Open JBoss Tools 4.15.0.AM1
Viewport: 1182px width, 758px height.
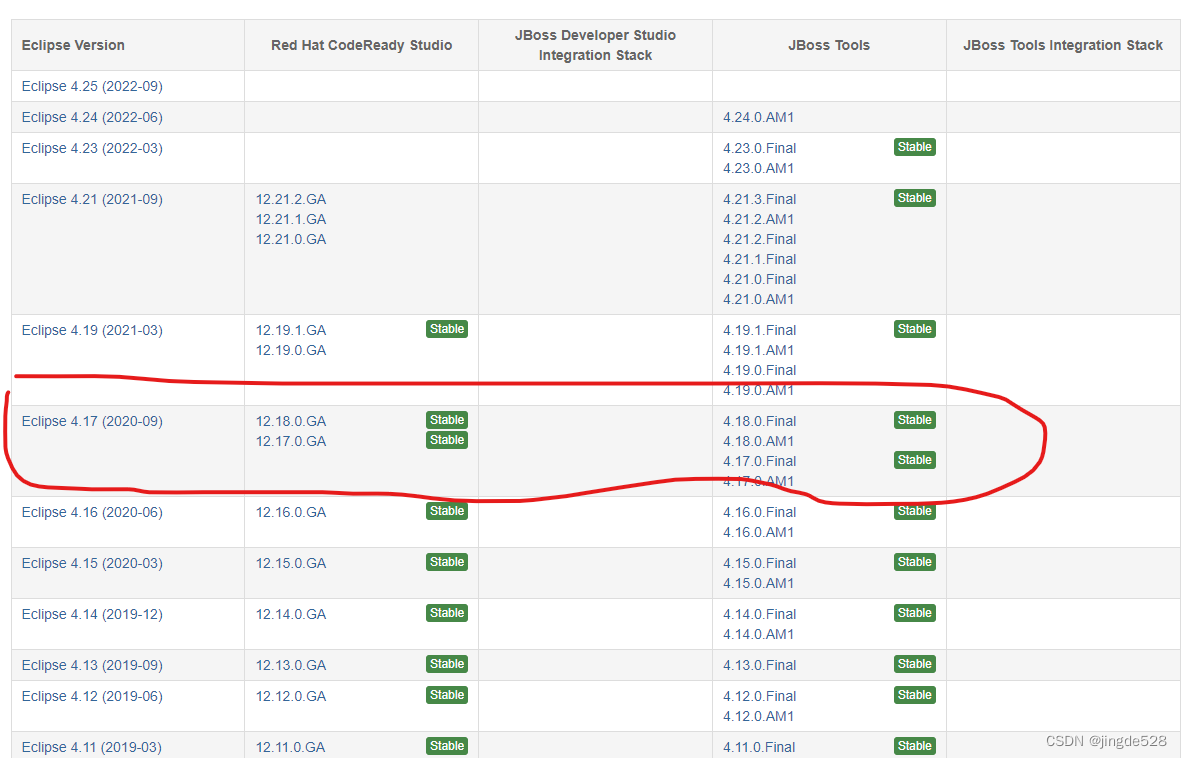tap(758, 583)
